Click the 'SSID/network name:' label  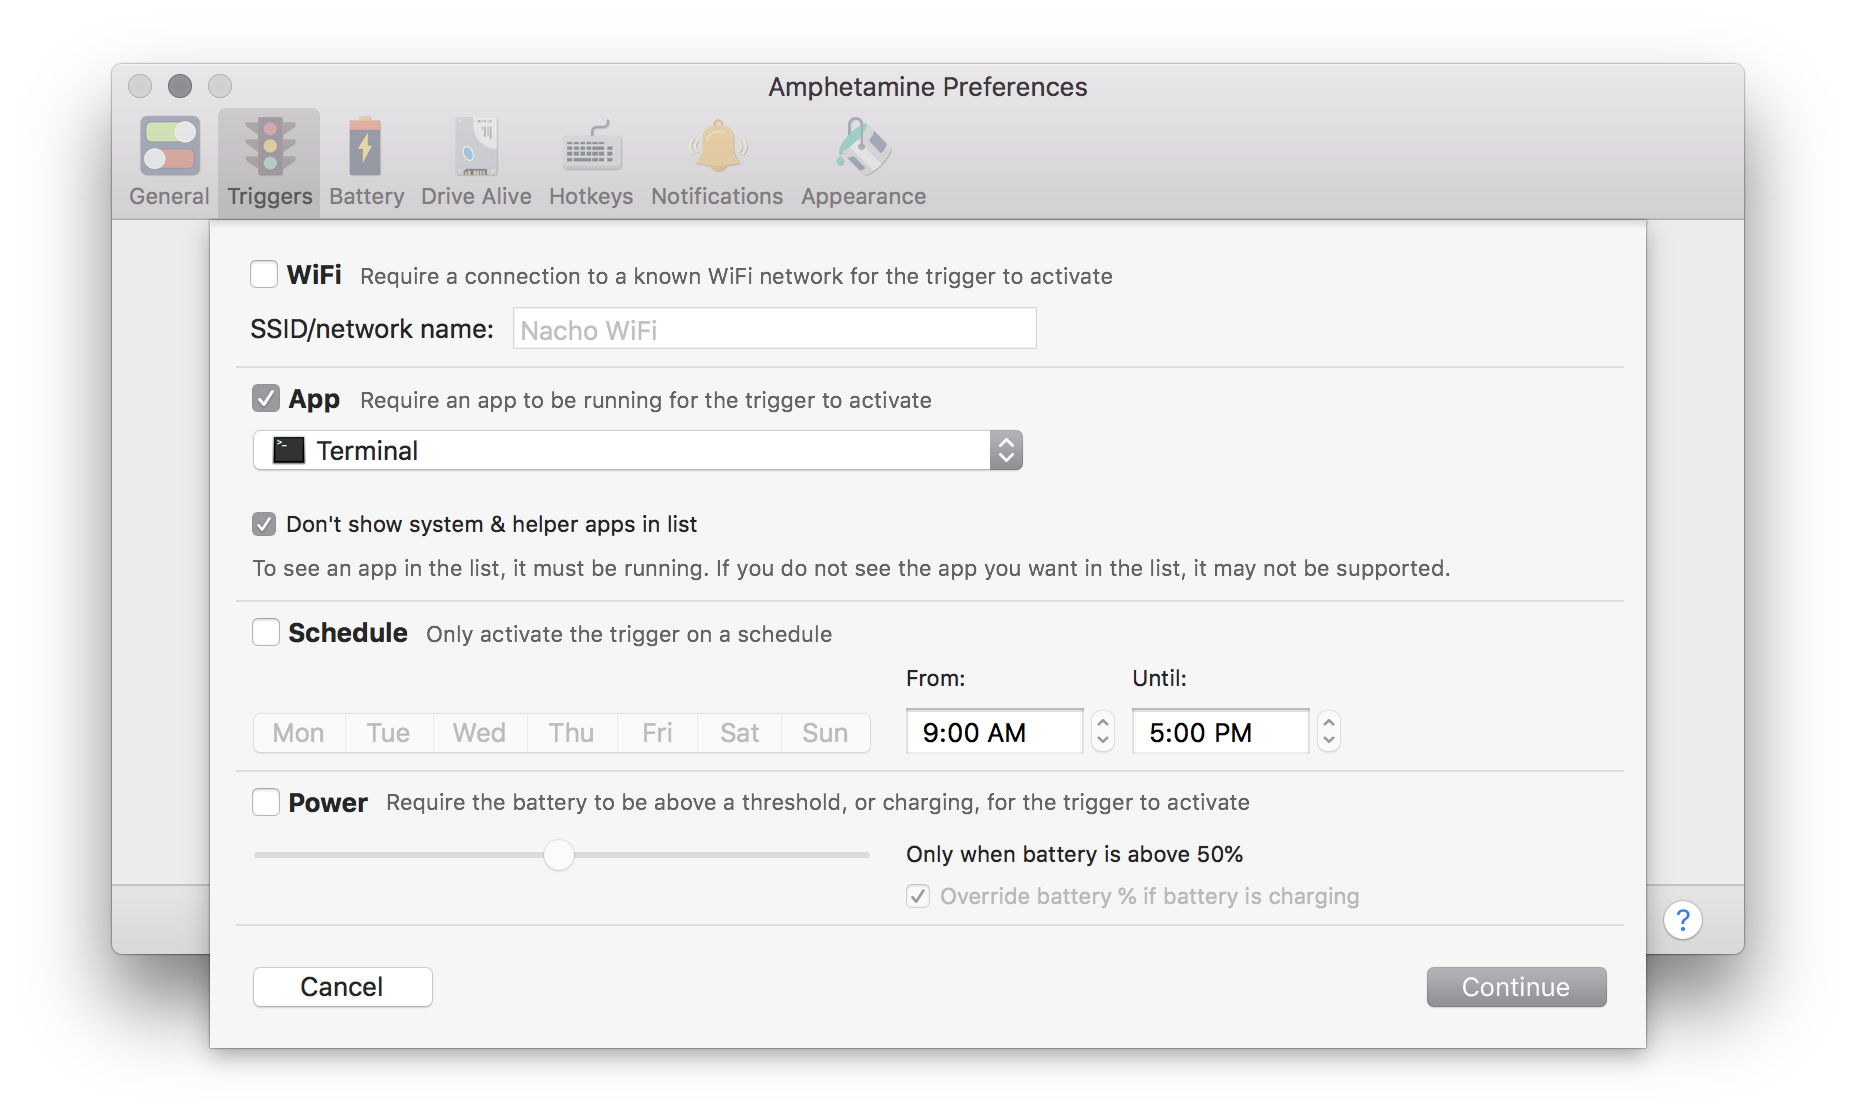coord(372,329)
